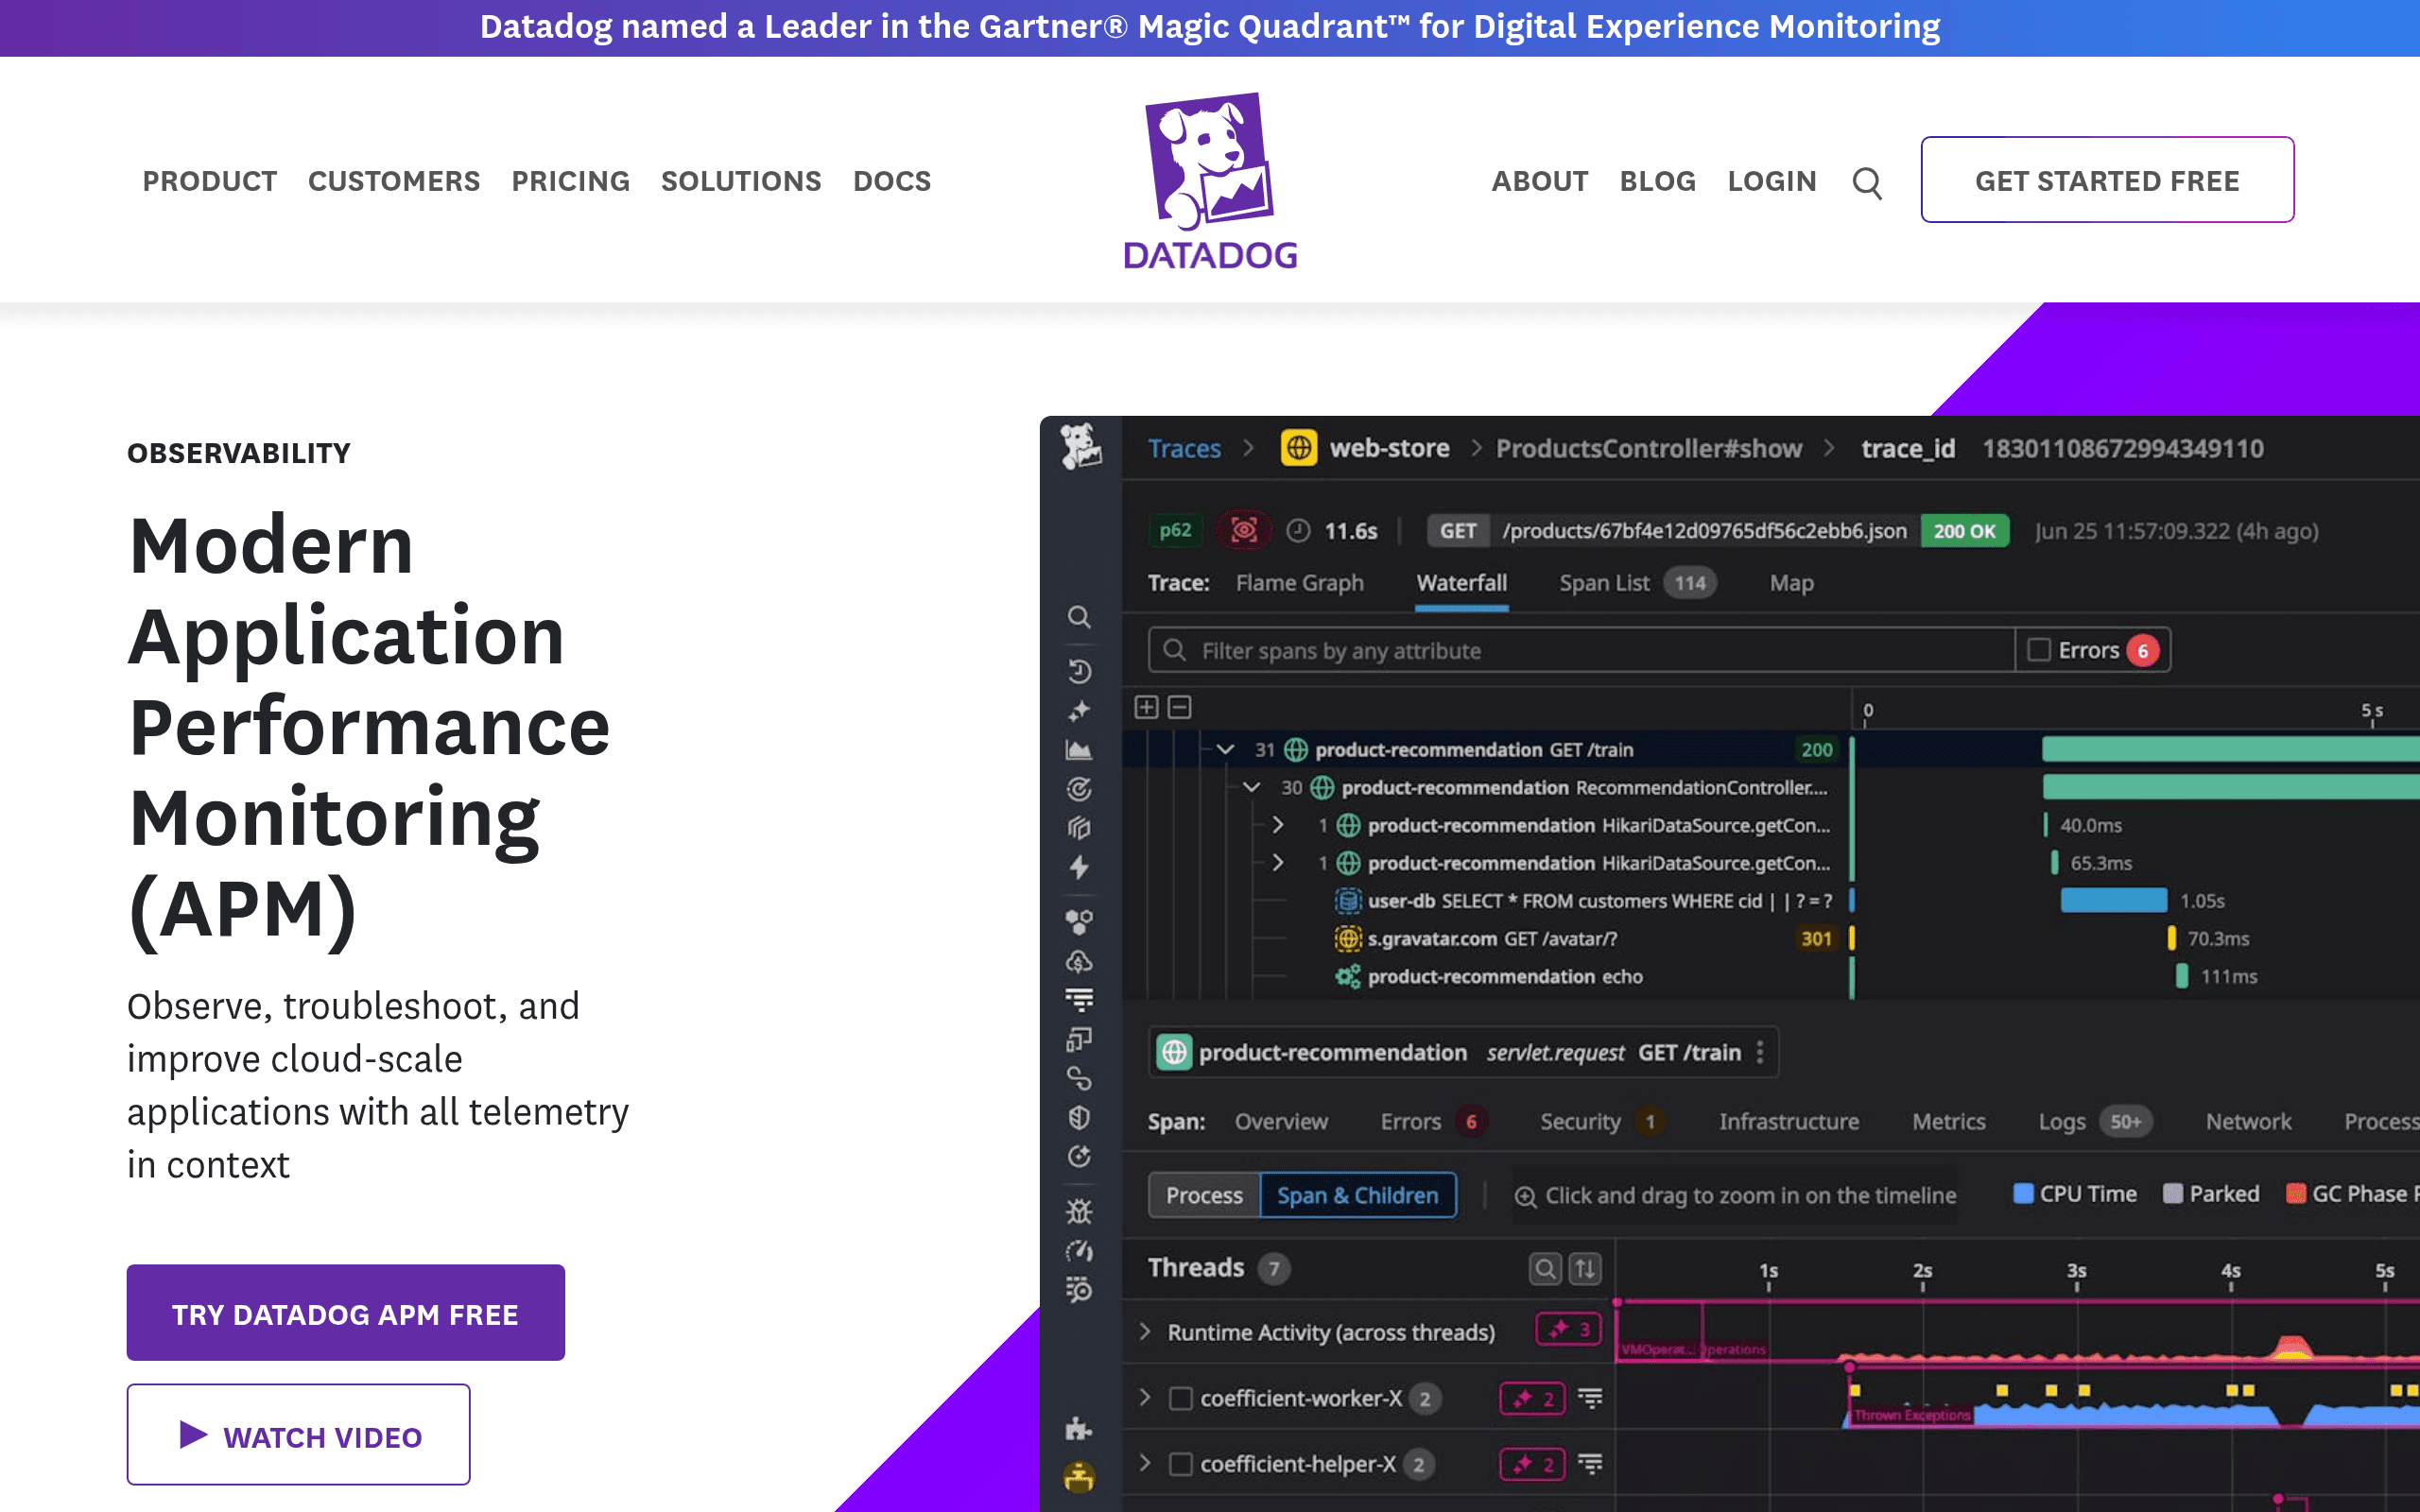Click the TRY DATADOG APM FREE button

pyautogui.click(x=345, y=1313)
